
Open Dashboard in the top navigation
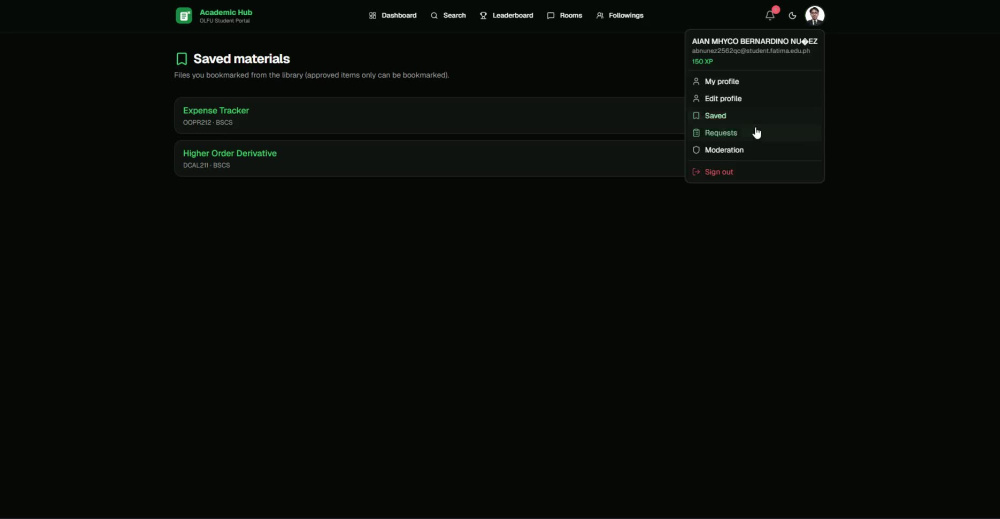coord(392,15)
